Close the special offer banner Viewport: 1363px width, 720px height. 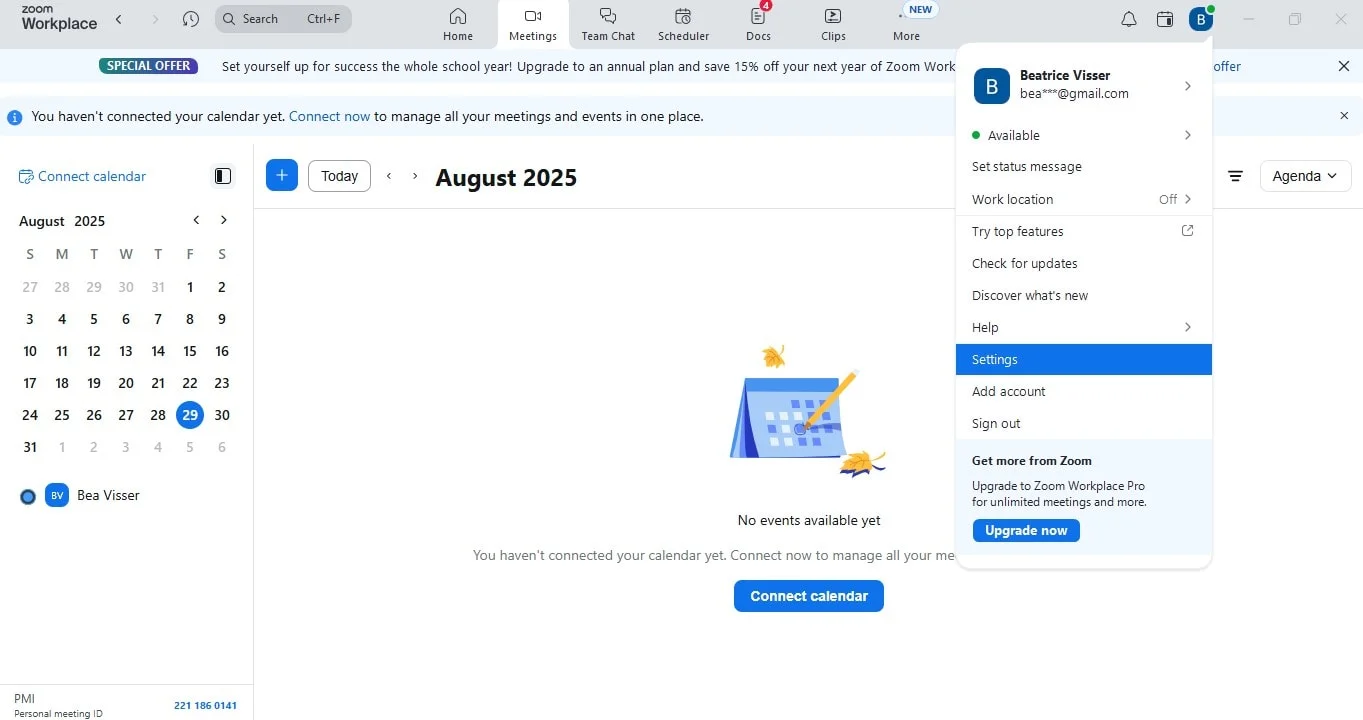pos(1344,66)
